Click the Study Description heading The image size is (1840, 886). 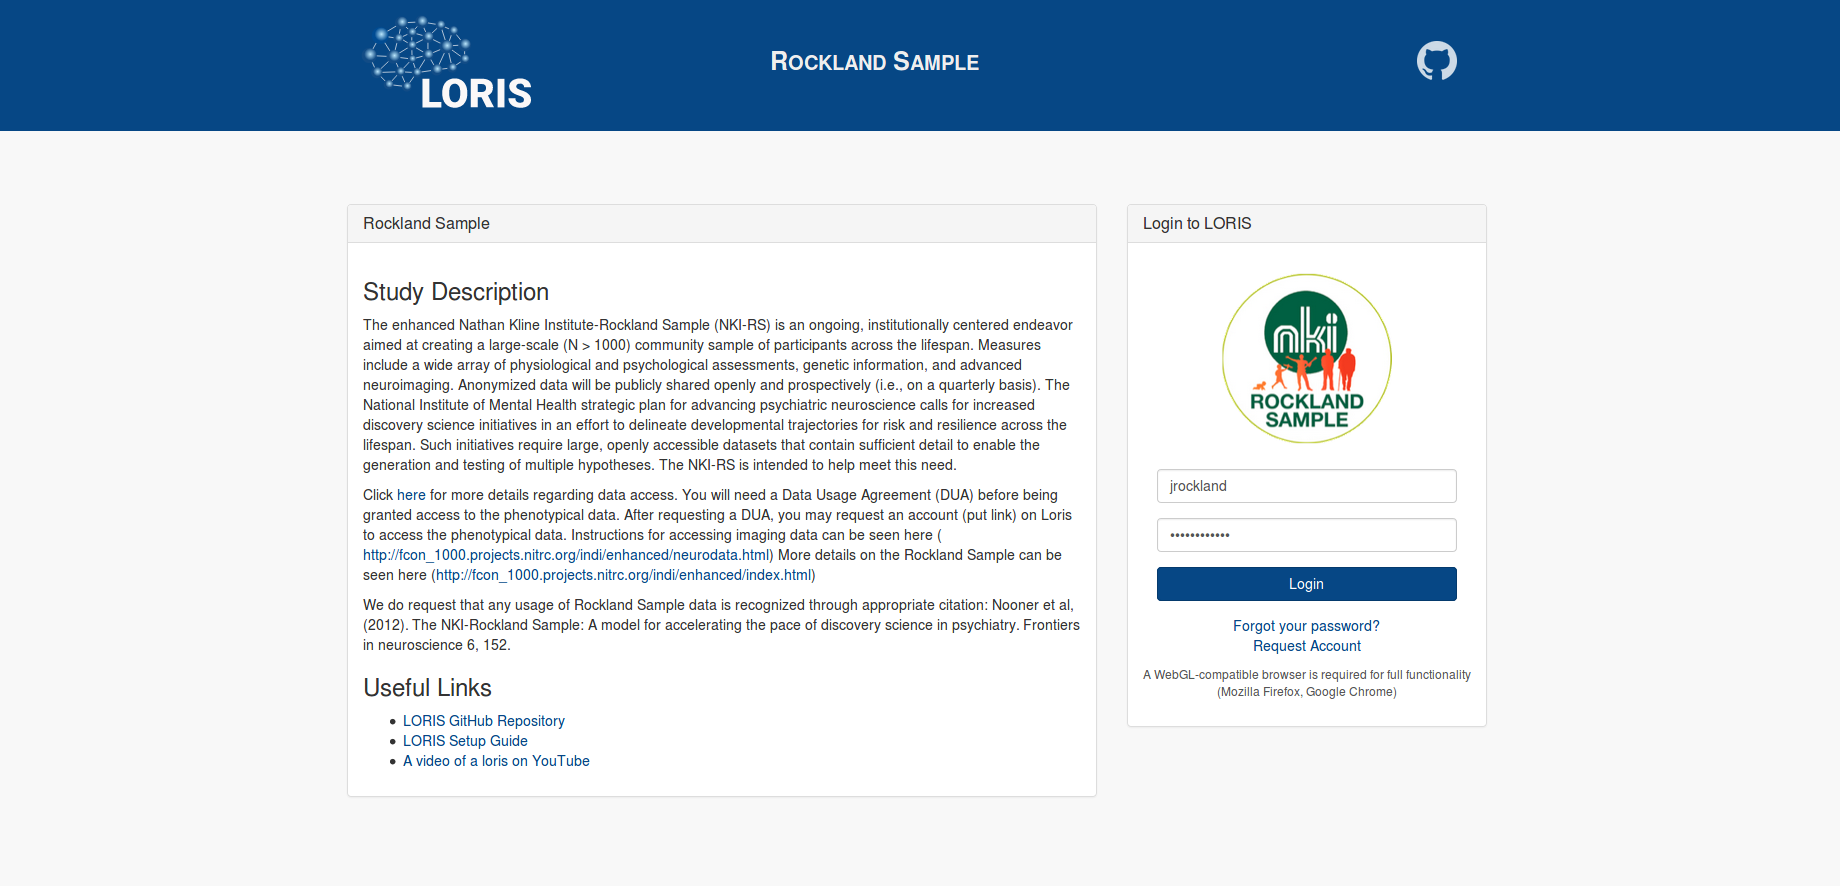pos(456,292)
